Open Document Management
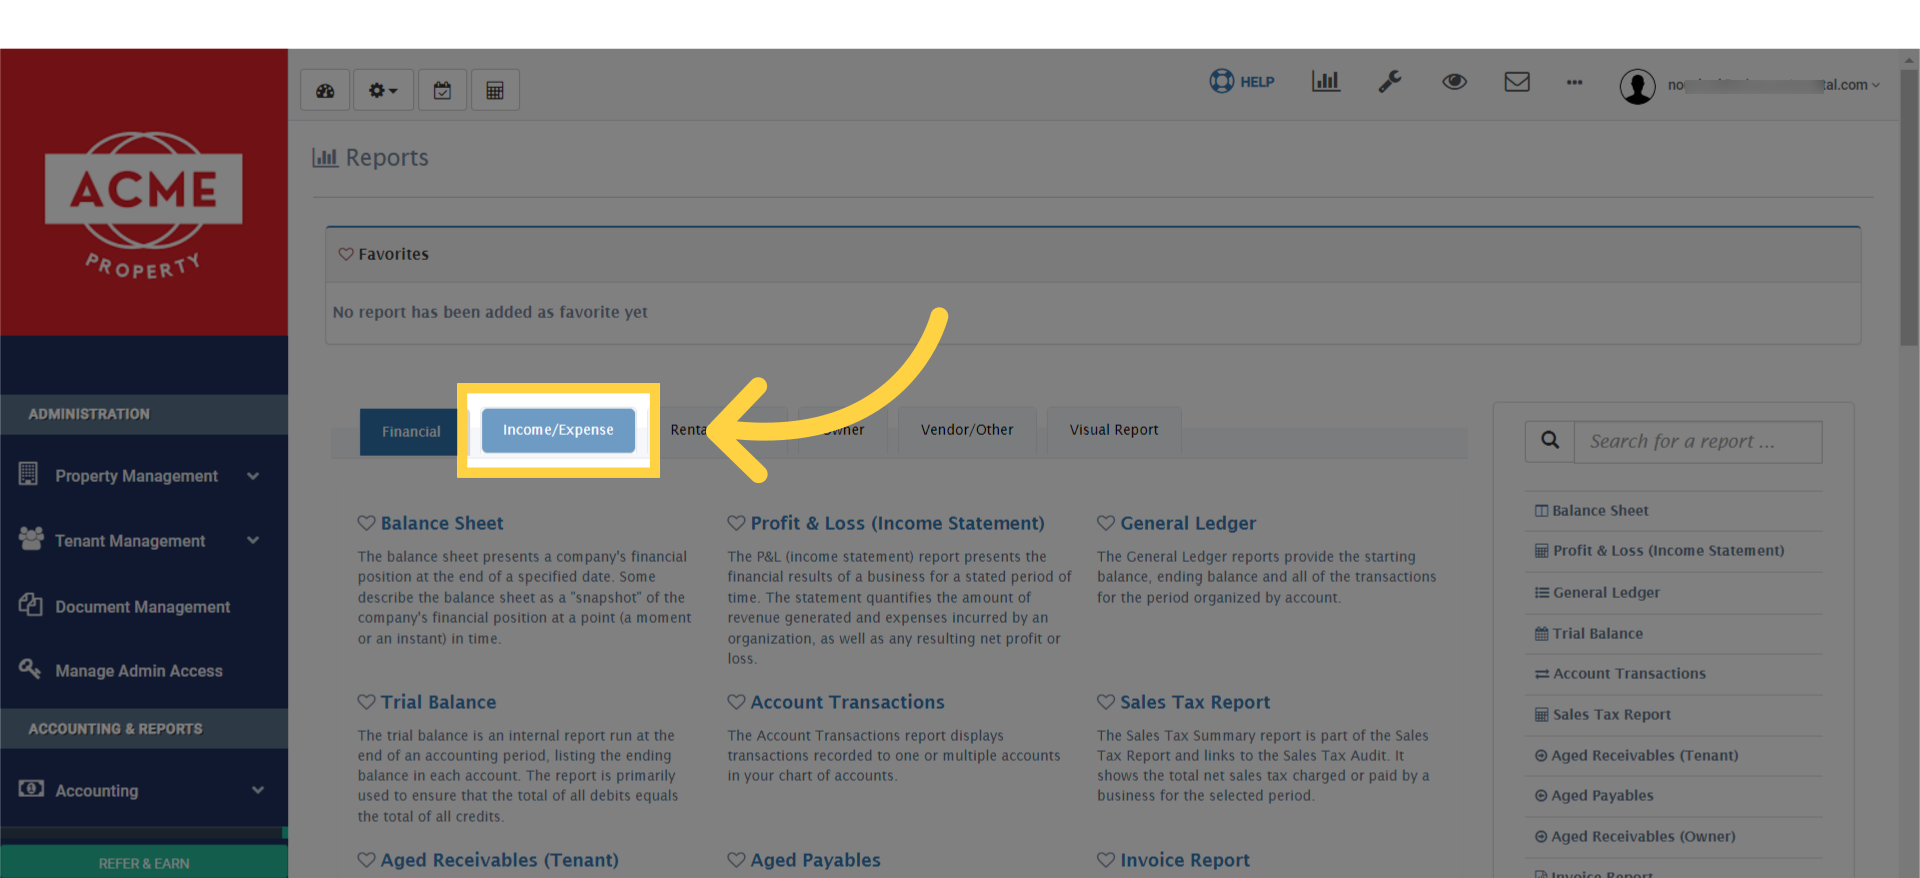The image size is (1920, 878). pos(144,607)
